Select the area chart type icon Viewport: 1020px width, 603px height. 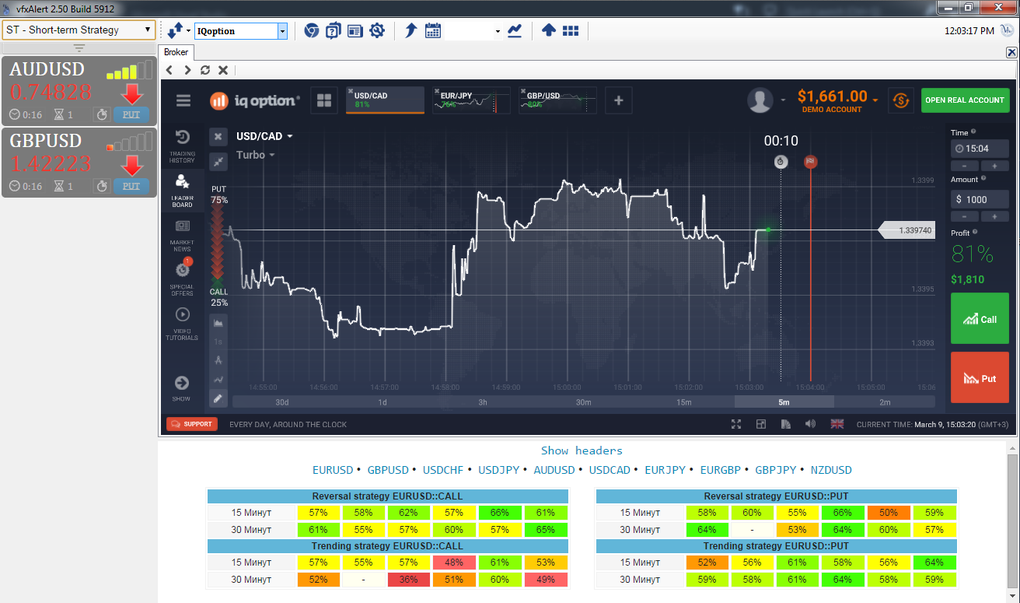[x=218, y=323]
